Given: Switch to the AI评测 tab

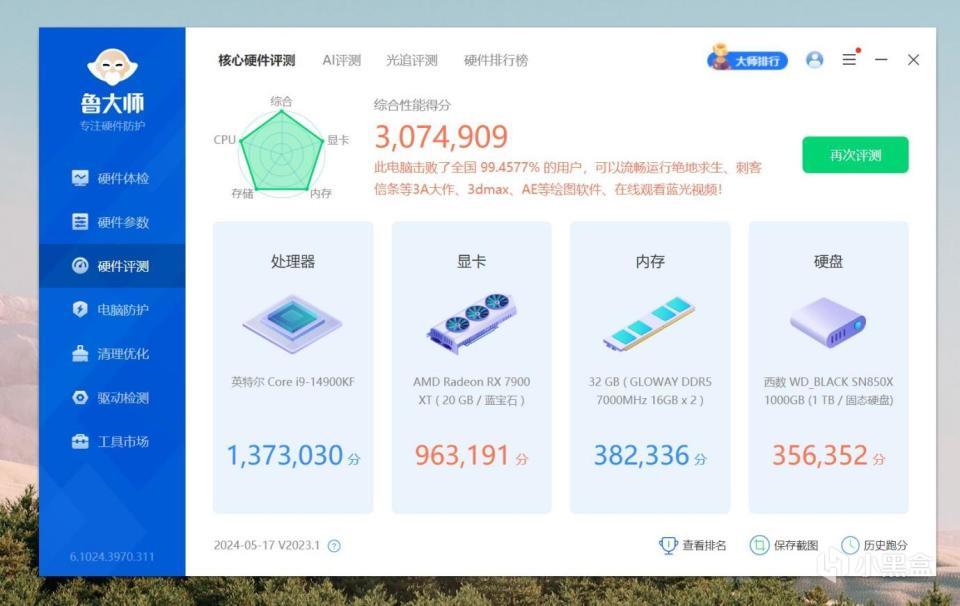Looking at the screenshot, I should [x=342, y=61].
